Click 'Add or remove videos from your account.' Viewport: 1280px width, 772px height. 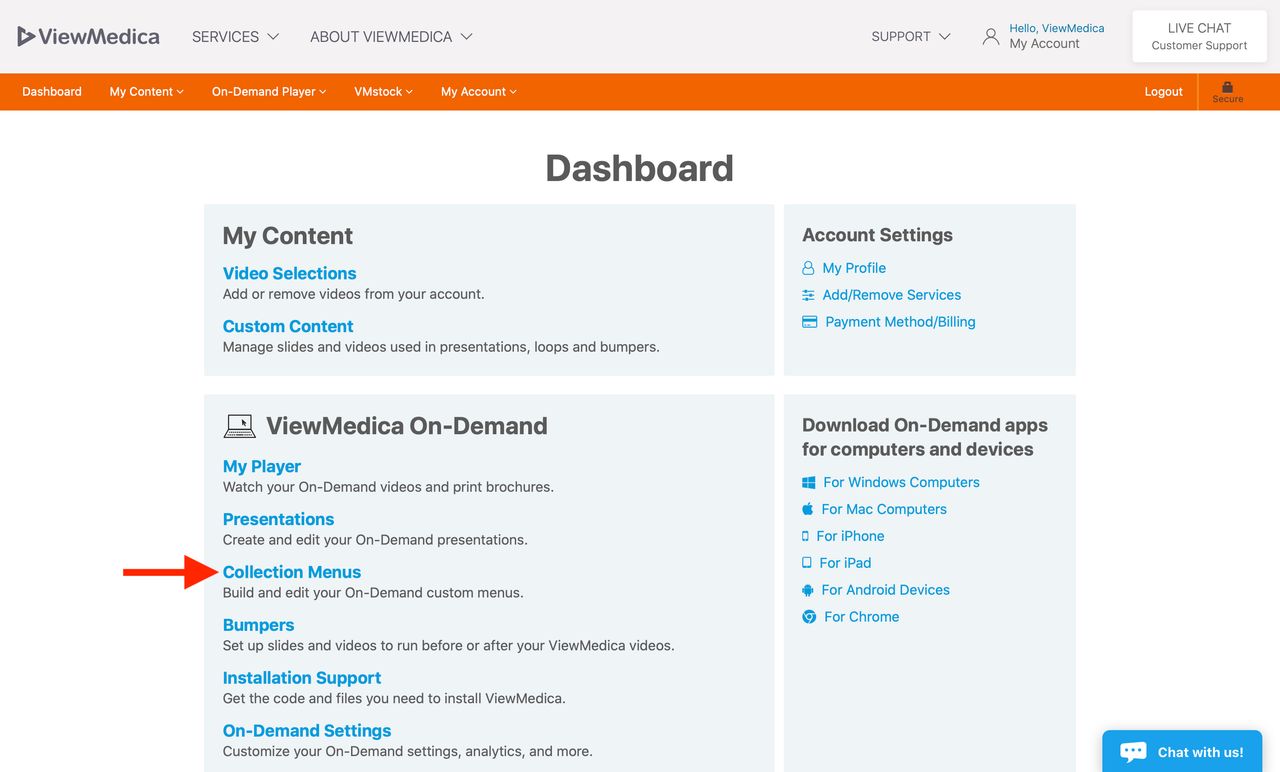(353, 294)
